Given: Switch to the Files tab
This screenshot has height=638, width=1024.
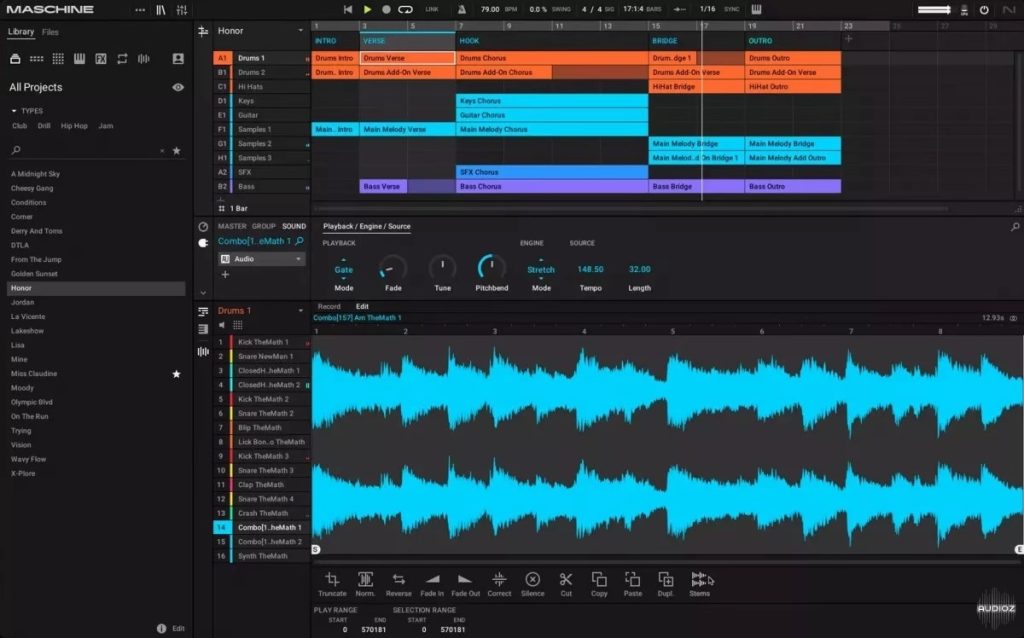Looking at the screenshot, I should (x=50, y=32).
